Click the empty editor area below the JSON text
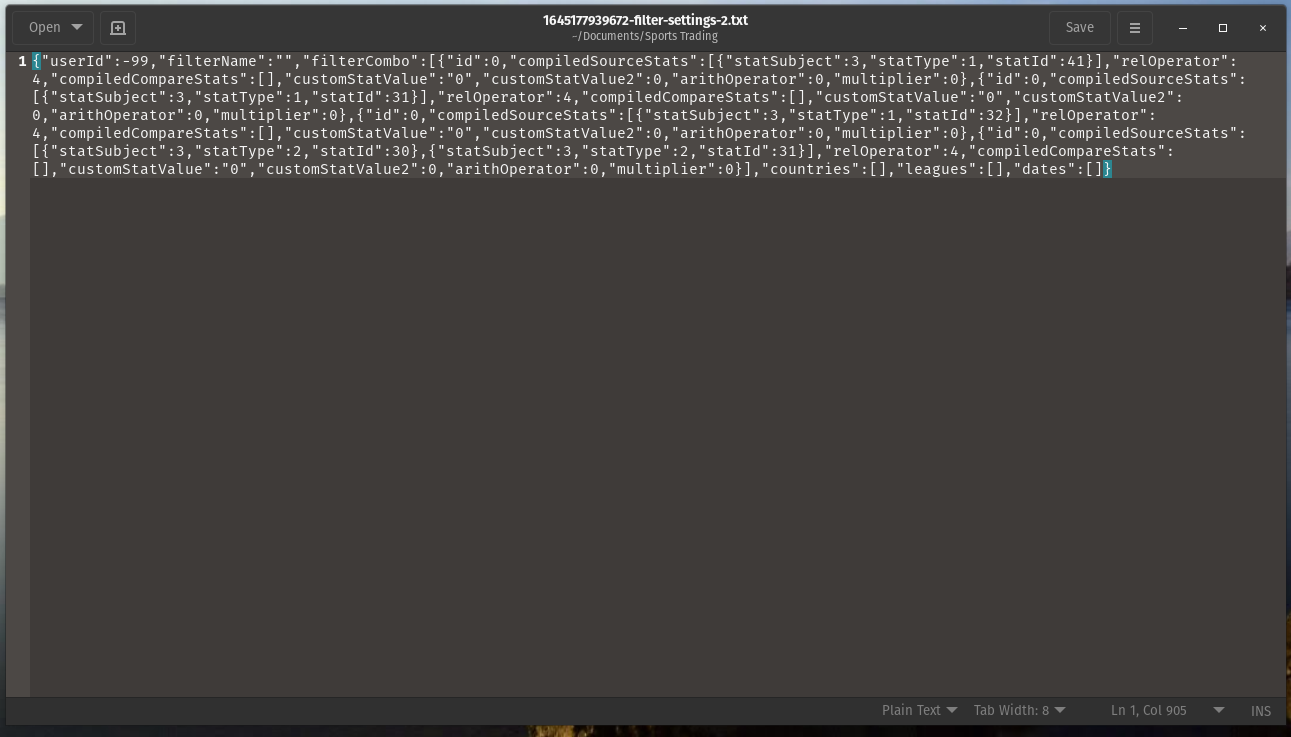The width and height of the screenshot is (1291, 737). click(x=650, y=430)
